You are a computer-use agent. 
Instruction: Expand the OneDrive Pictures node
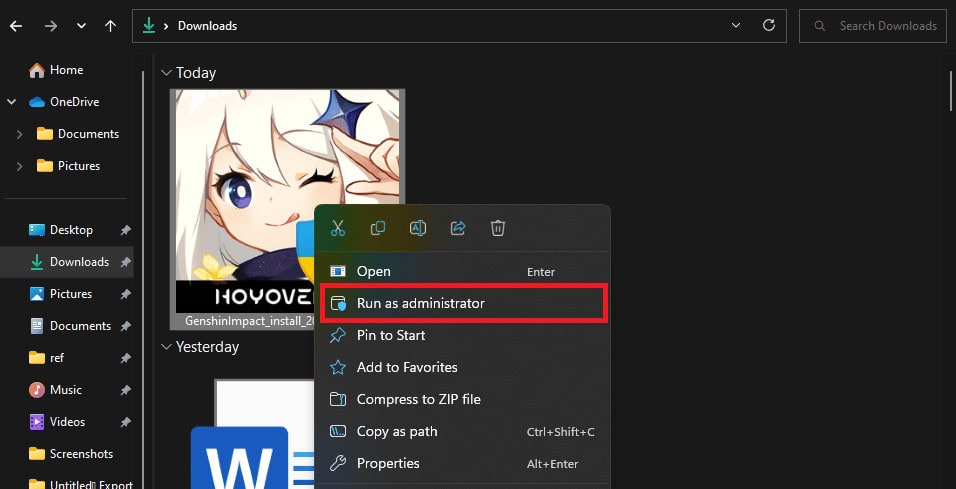(20, 166)
